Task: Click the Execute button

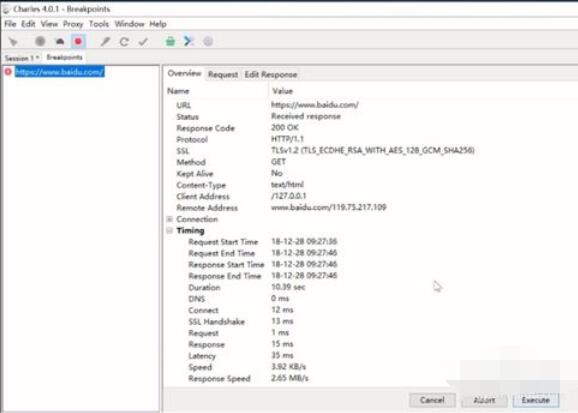Action: 536,400
